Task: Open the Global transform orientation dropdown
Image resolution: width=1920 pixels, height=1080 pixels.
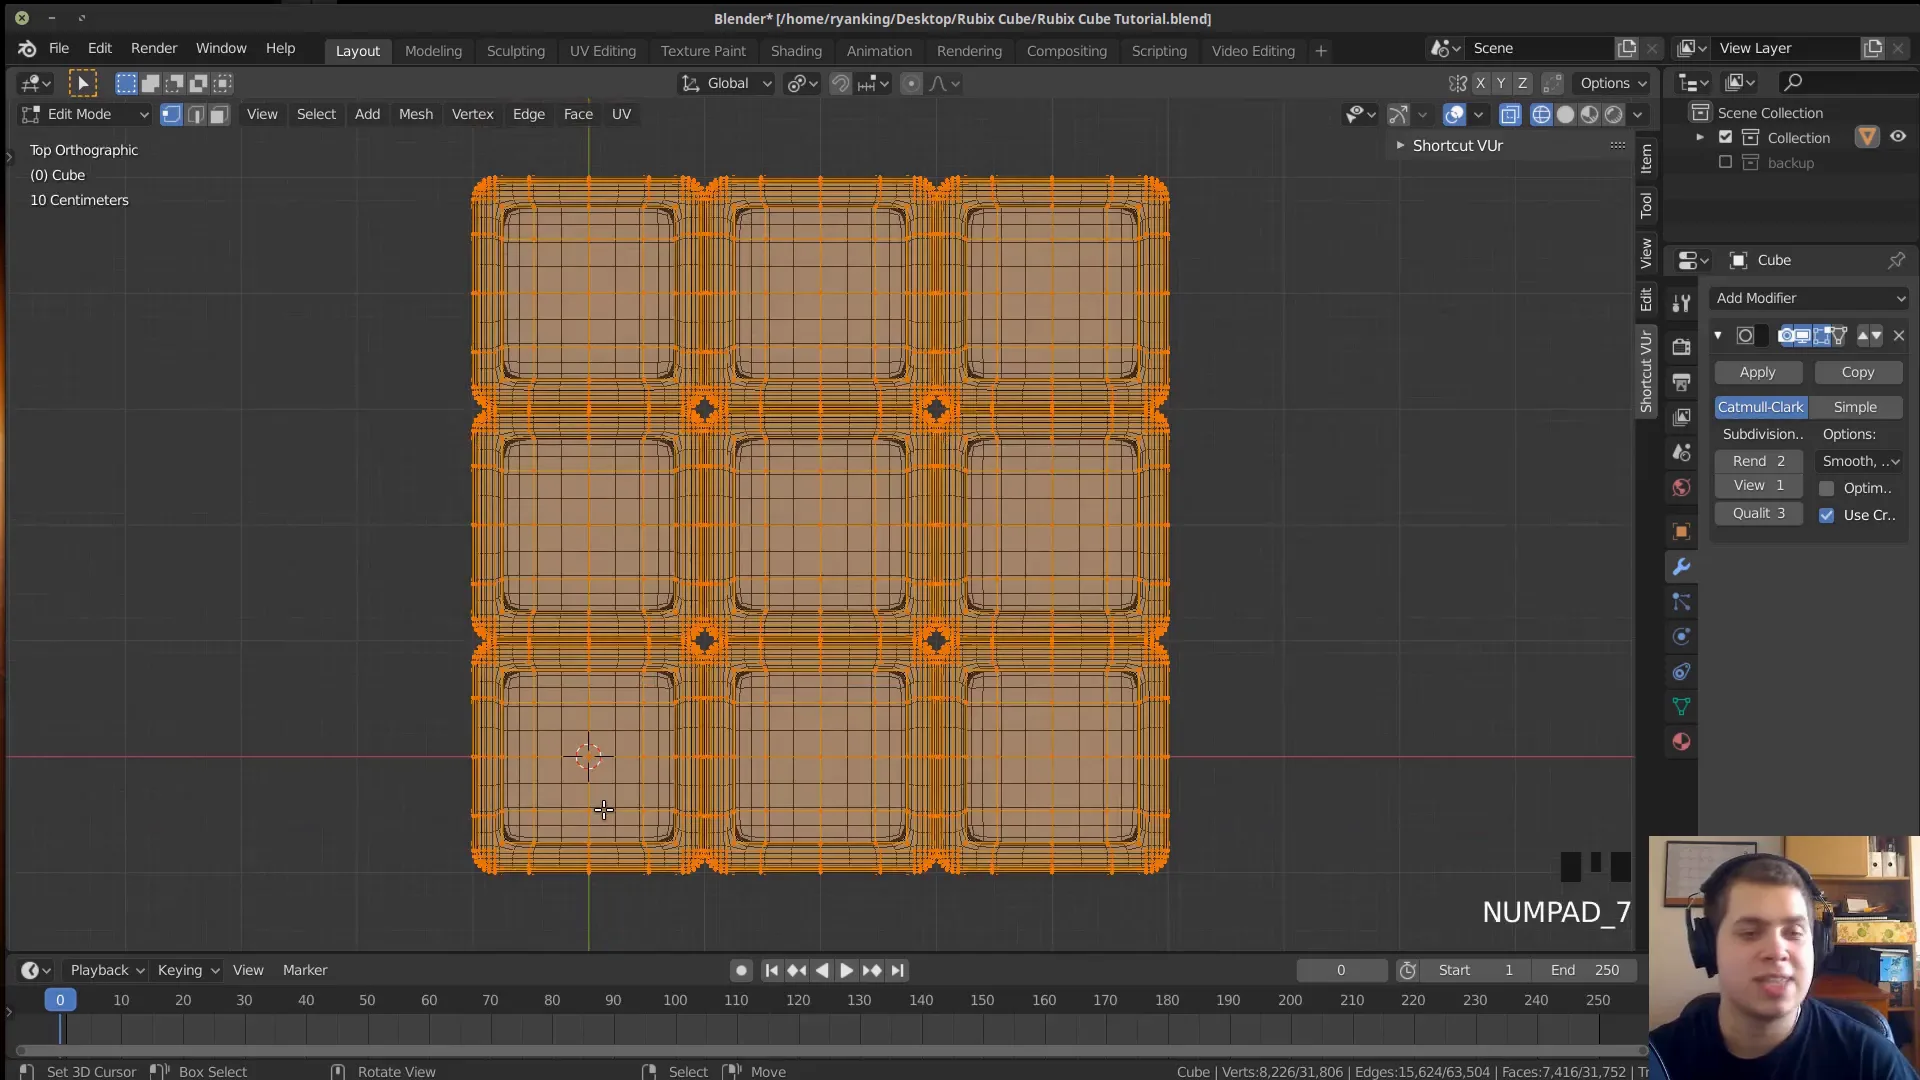Action: [725, 83]
